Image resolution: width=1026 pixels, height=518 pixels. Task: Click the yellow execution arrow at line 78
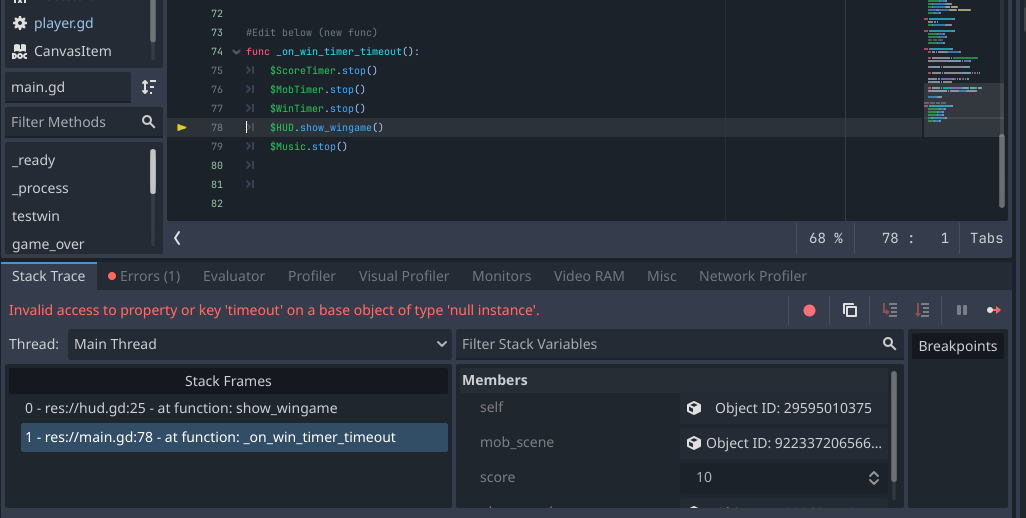click(182, 128)
